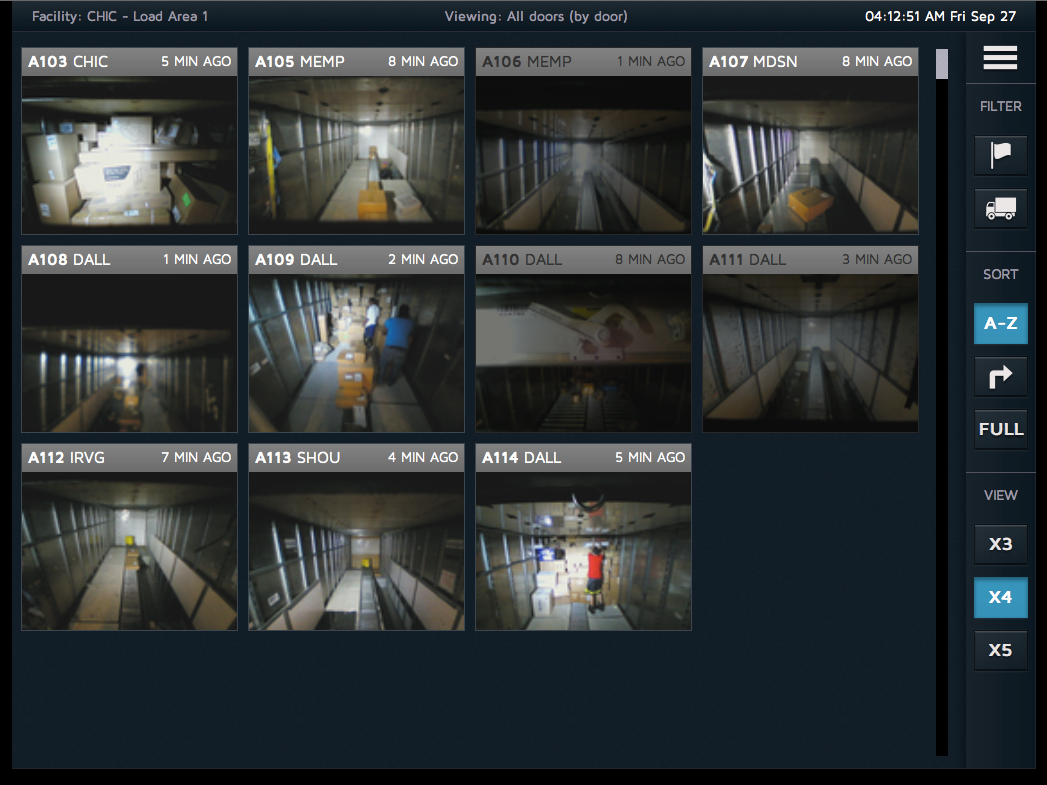1047x785 pixels.
Task: Open door A103 CHIC camera thumbnail
Action: [x=130, y=155]
